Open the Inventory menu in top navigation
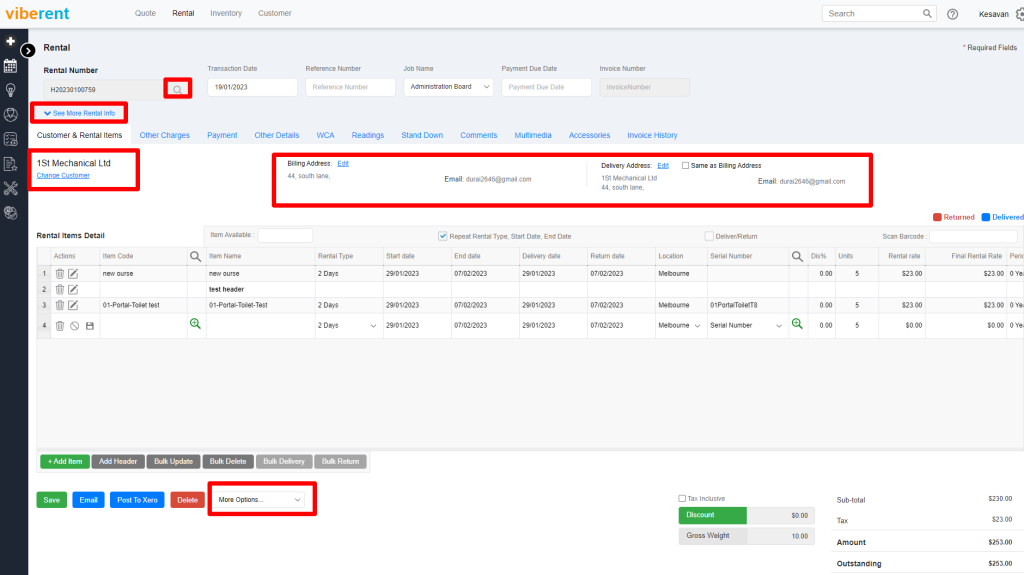Image resolution: width=1024 pixels, height=575 pixels. (226, 13)
